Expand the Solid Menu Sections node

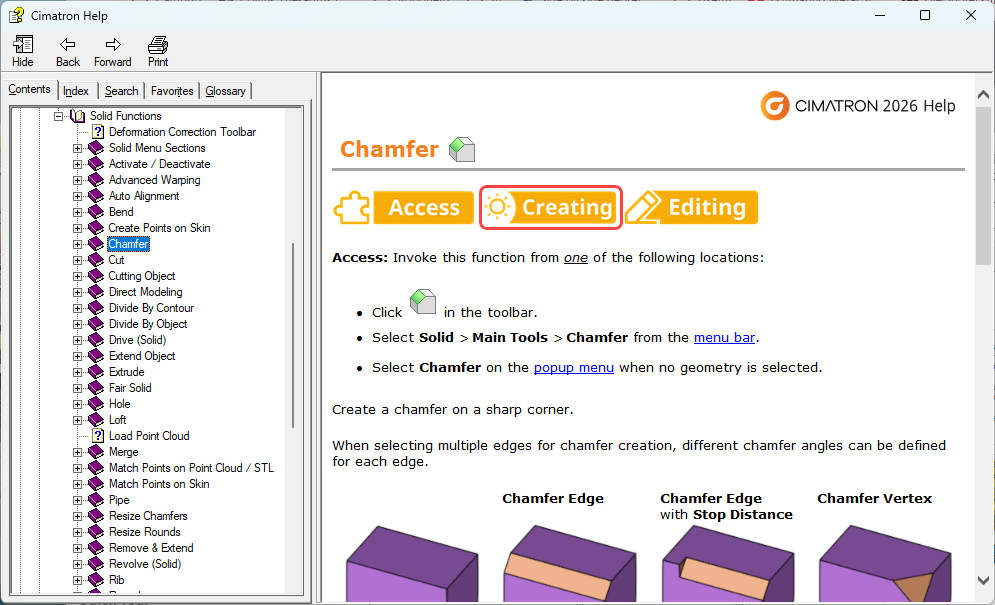77,148
